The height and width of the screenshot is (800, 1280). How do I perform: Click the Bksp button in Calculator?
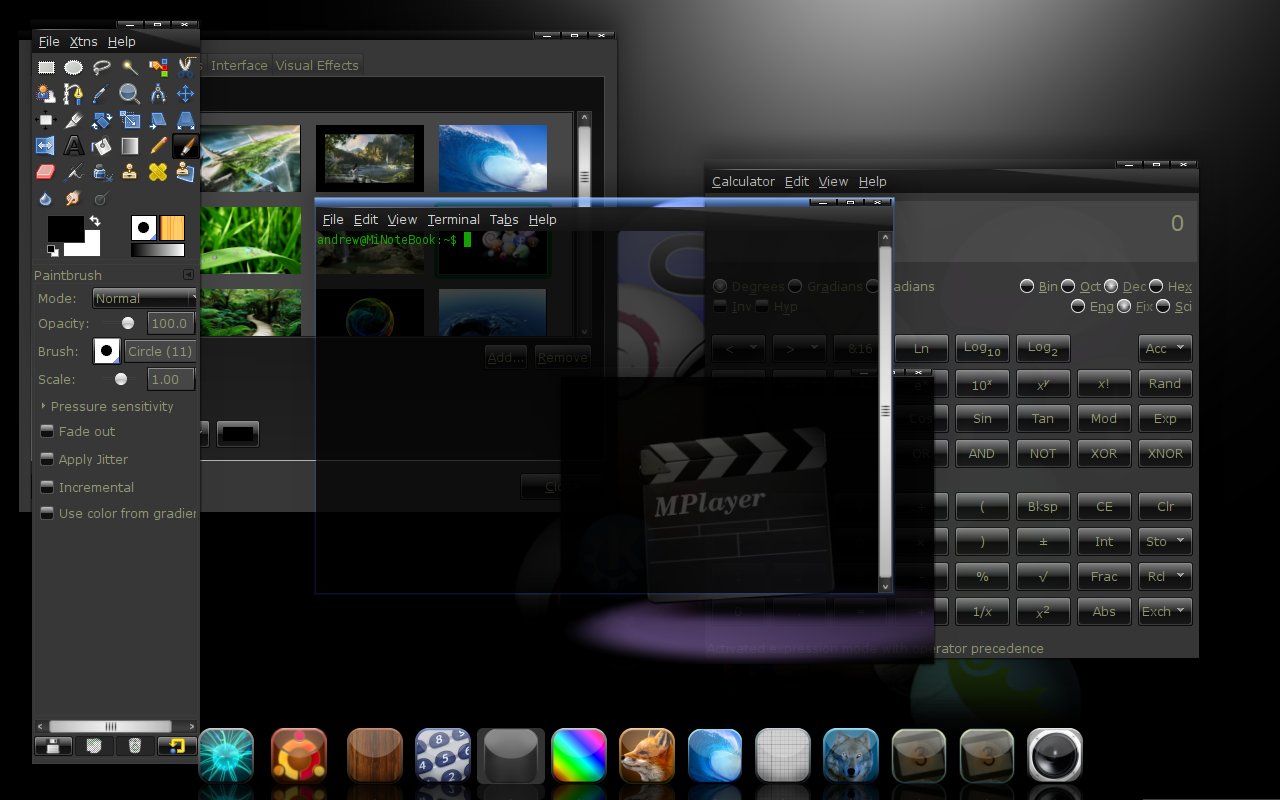[1043, 506]
